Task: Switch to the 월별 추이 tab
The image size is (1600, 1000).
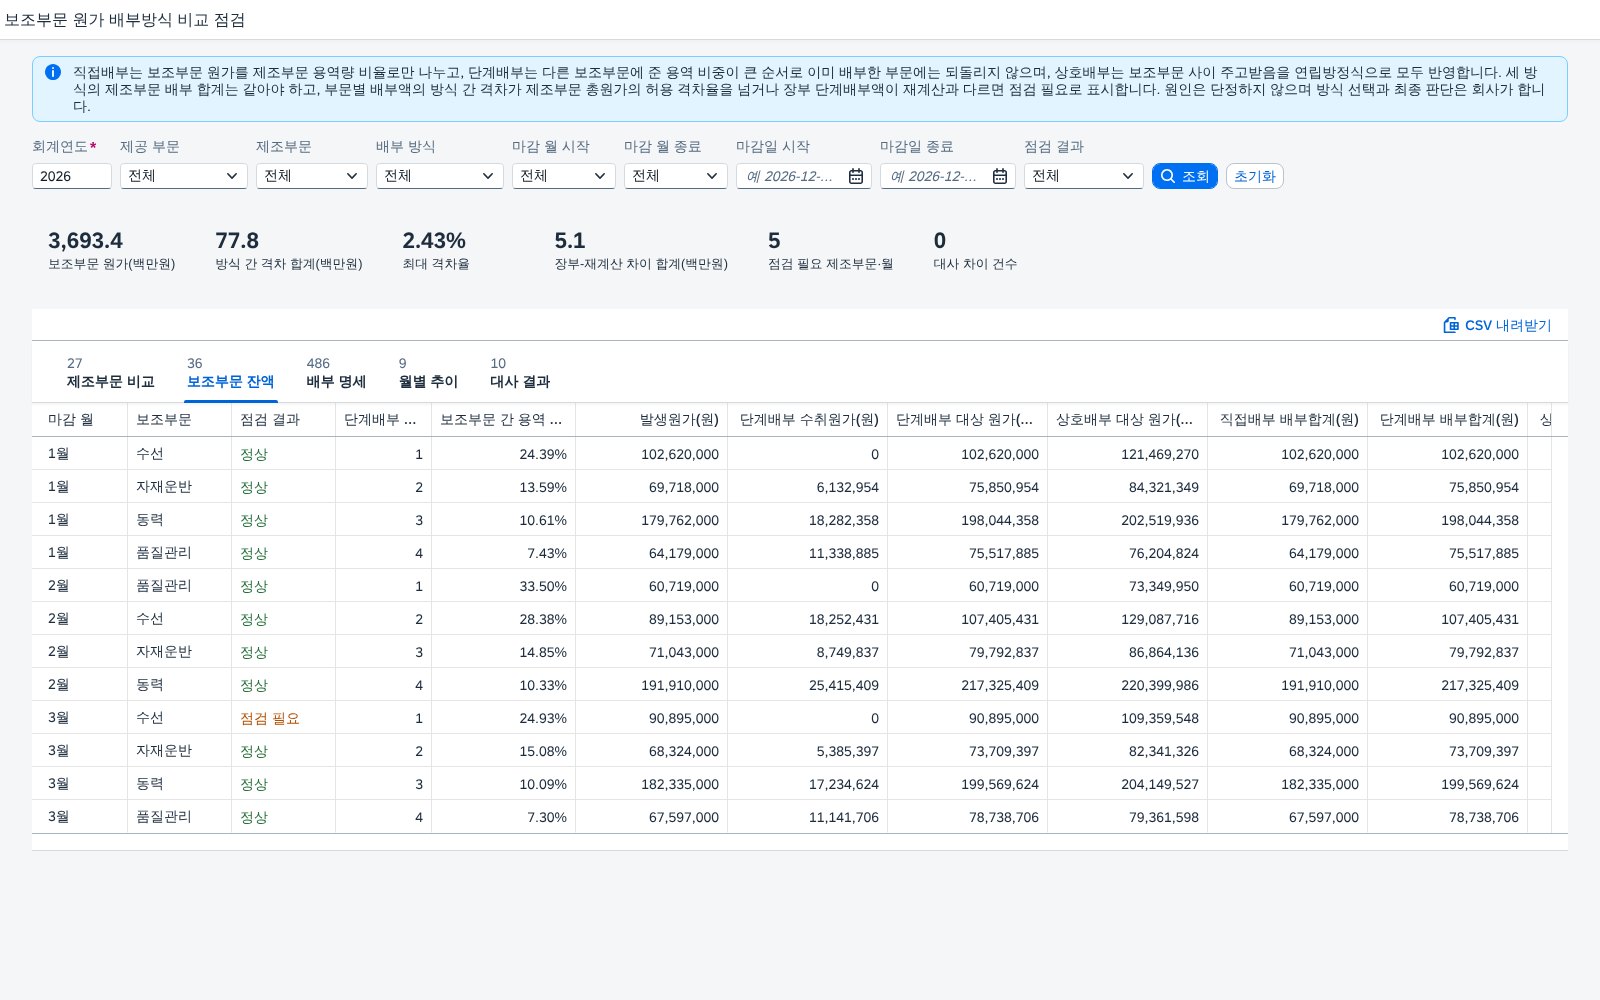Action: 428,373
